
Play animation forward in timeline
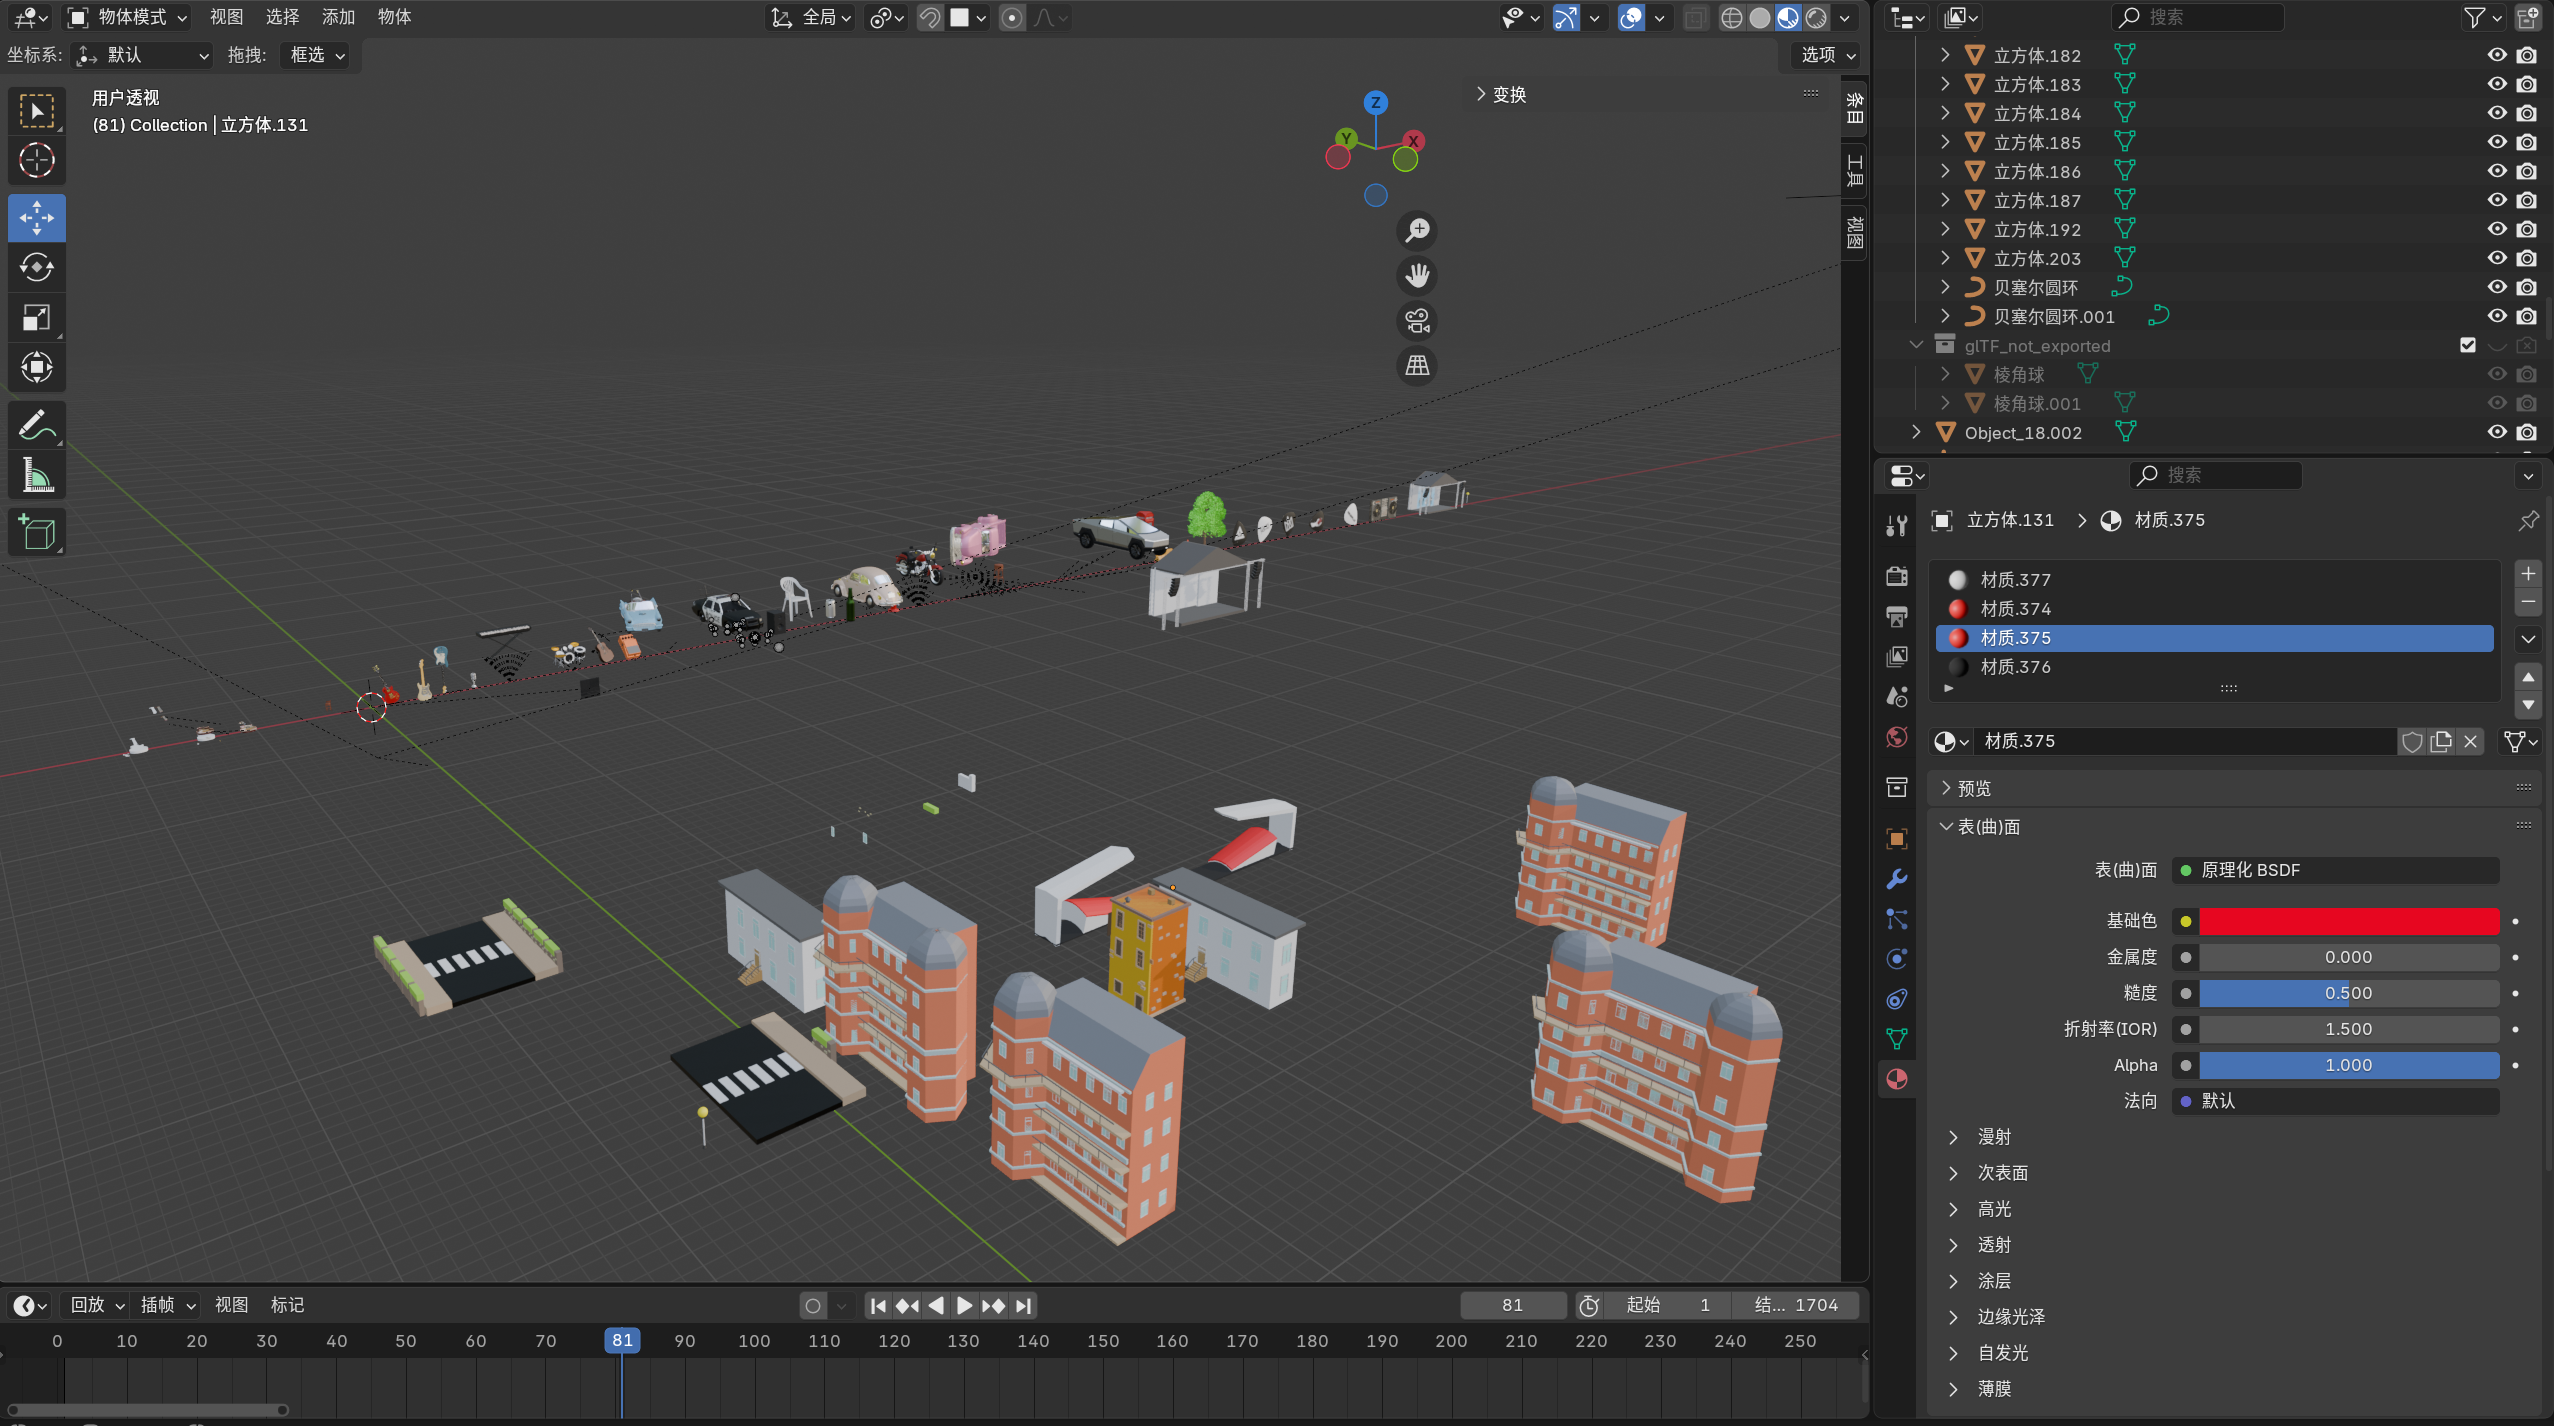(964, 1305)
